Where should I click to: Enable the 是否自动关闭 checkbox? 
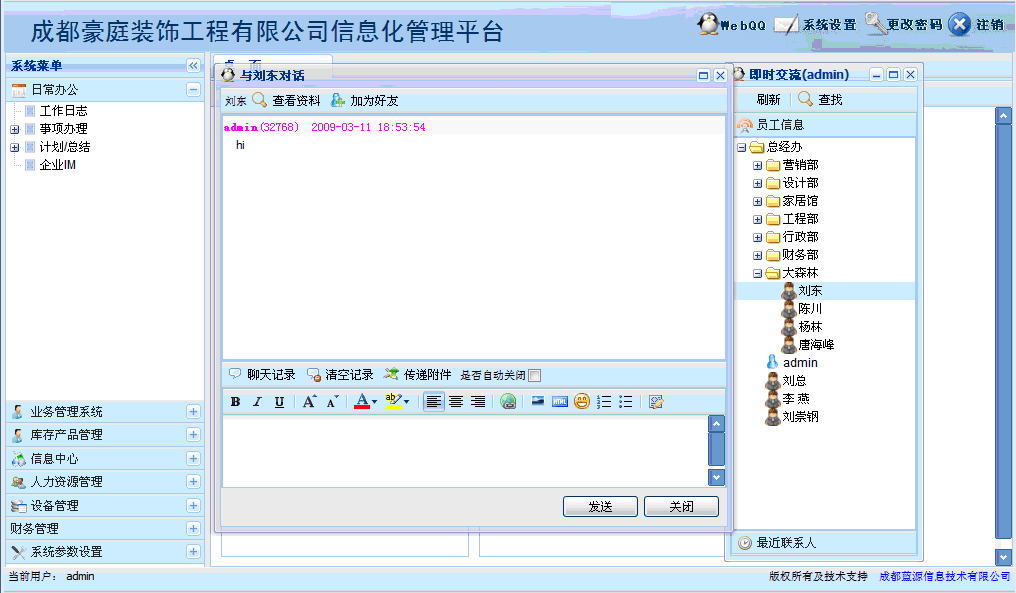click(534, 376)
